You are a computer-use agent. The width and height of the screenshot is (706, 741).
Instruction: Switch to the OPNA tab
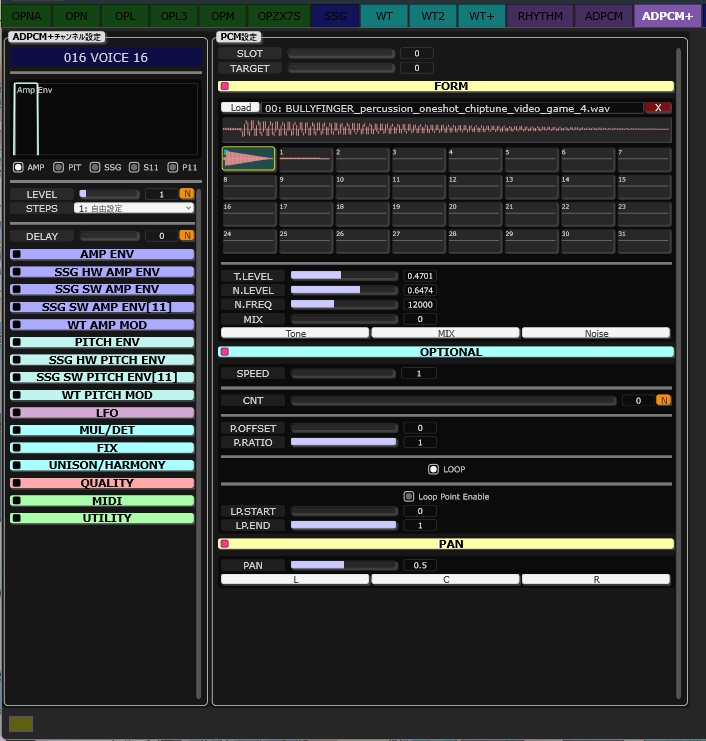click(26, 16)
